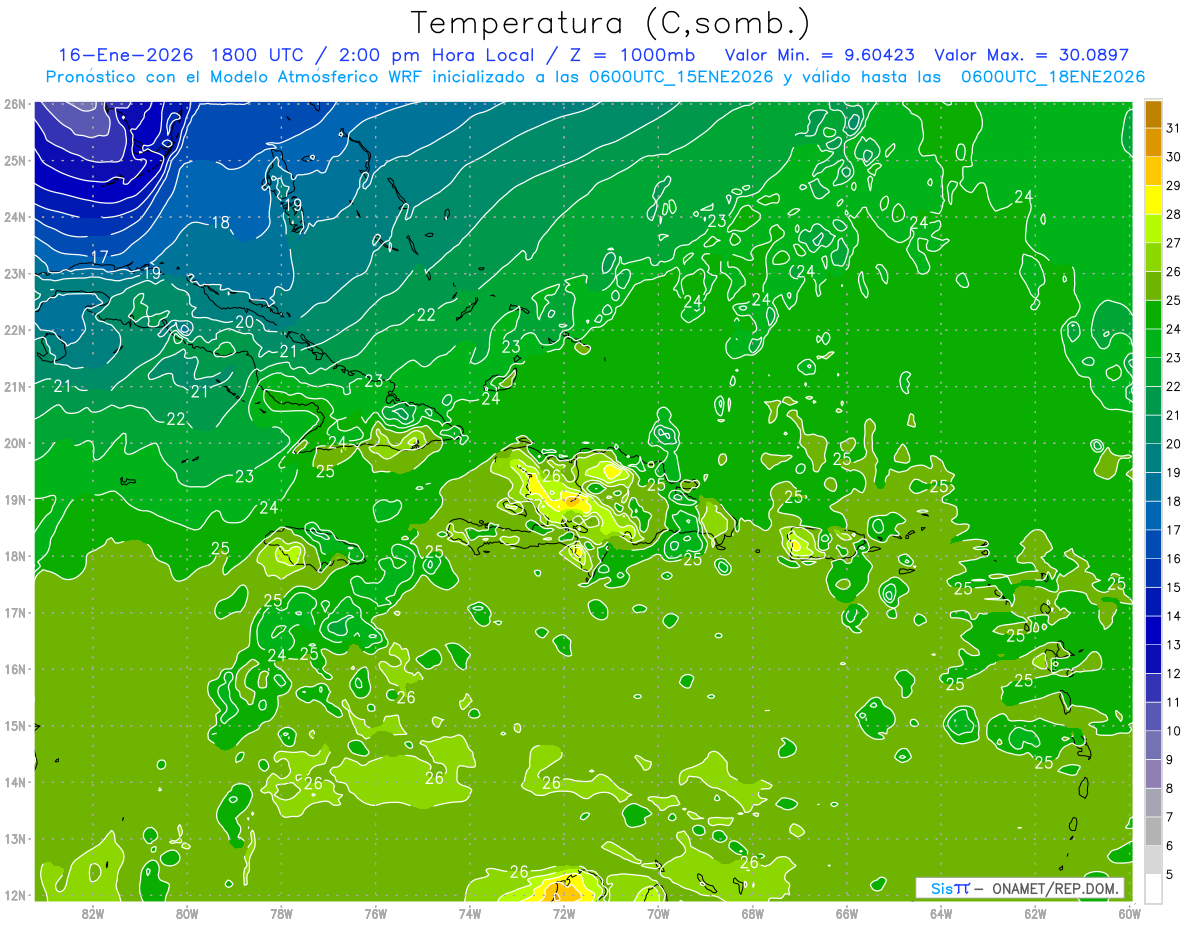1200x927 pixels.
Task: Click the white bottom segment of the color scale
Action: (x=1153, y=889)
